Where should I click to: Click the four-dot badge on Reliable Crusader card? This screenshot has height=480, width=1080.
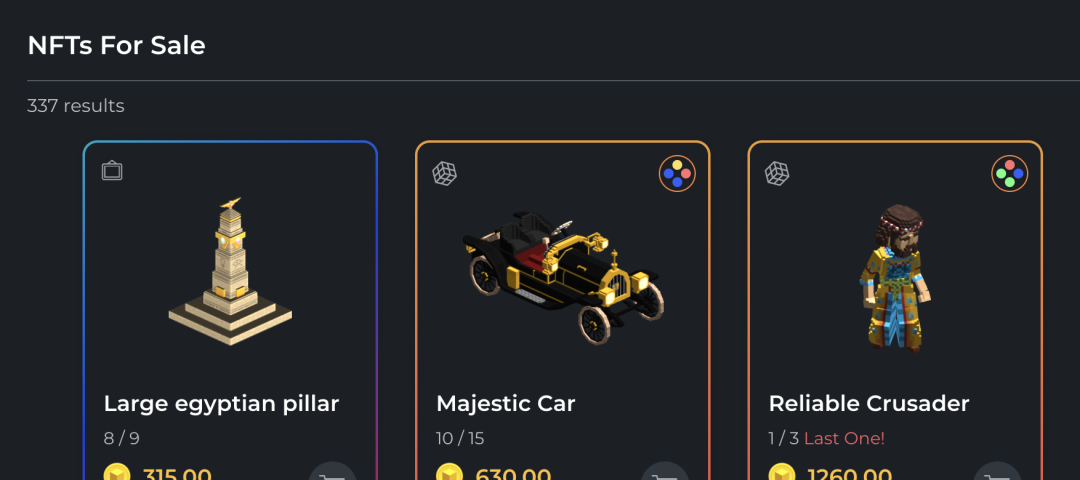coord(1010,174)
